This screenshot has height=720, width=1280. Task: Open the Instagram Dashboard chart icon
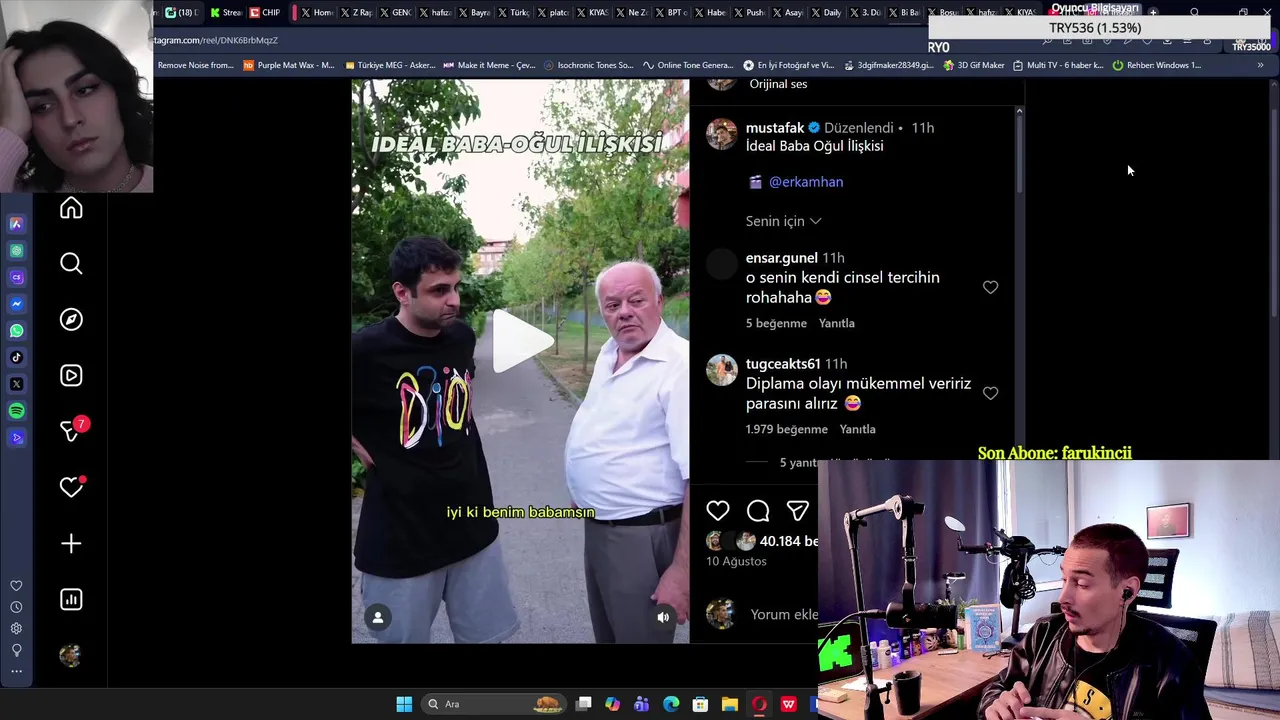click(71, 599)
